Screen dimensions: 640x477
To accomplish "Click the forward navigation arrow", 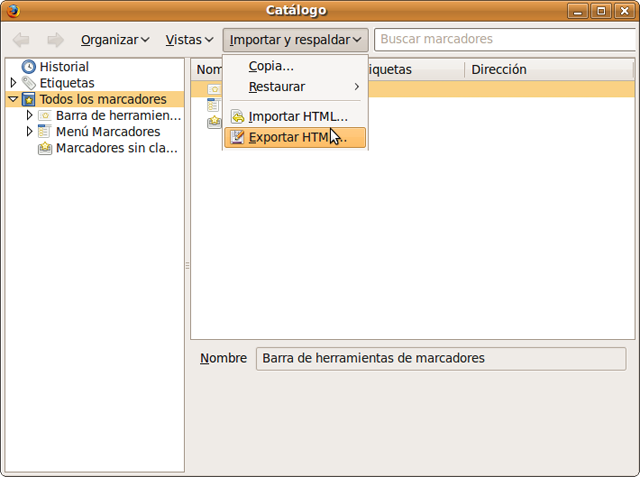I will (x=55, y=40).
